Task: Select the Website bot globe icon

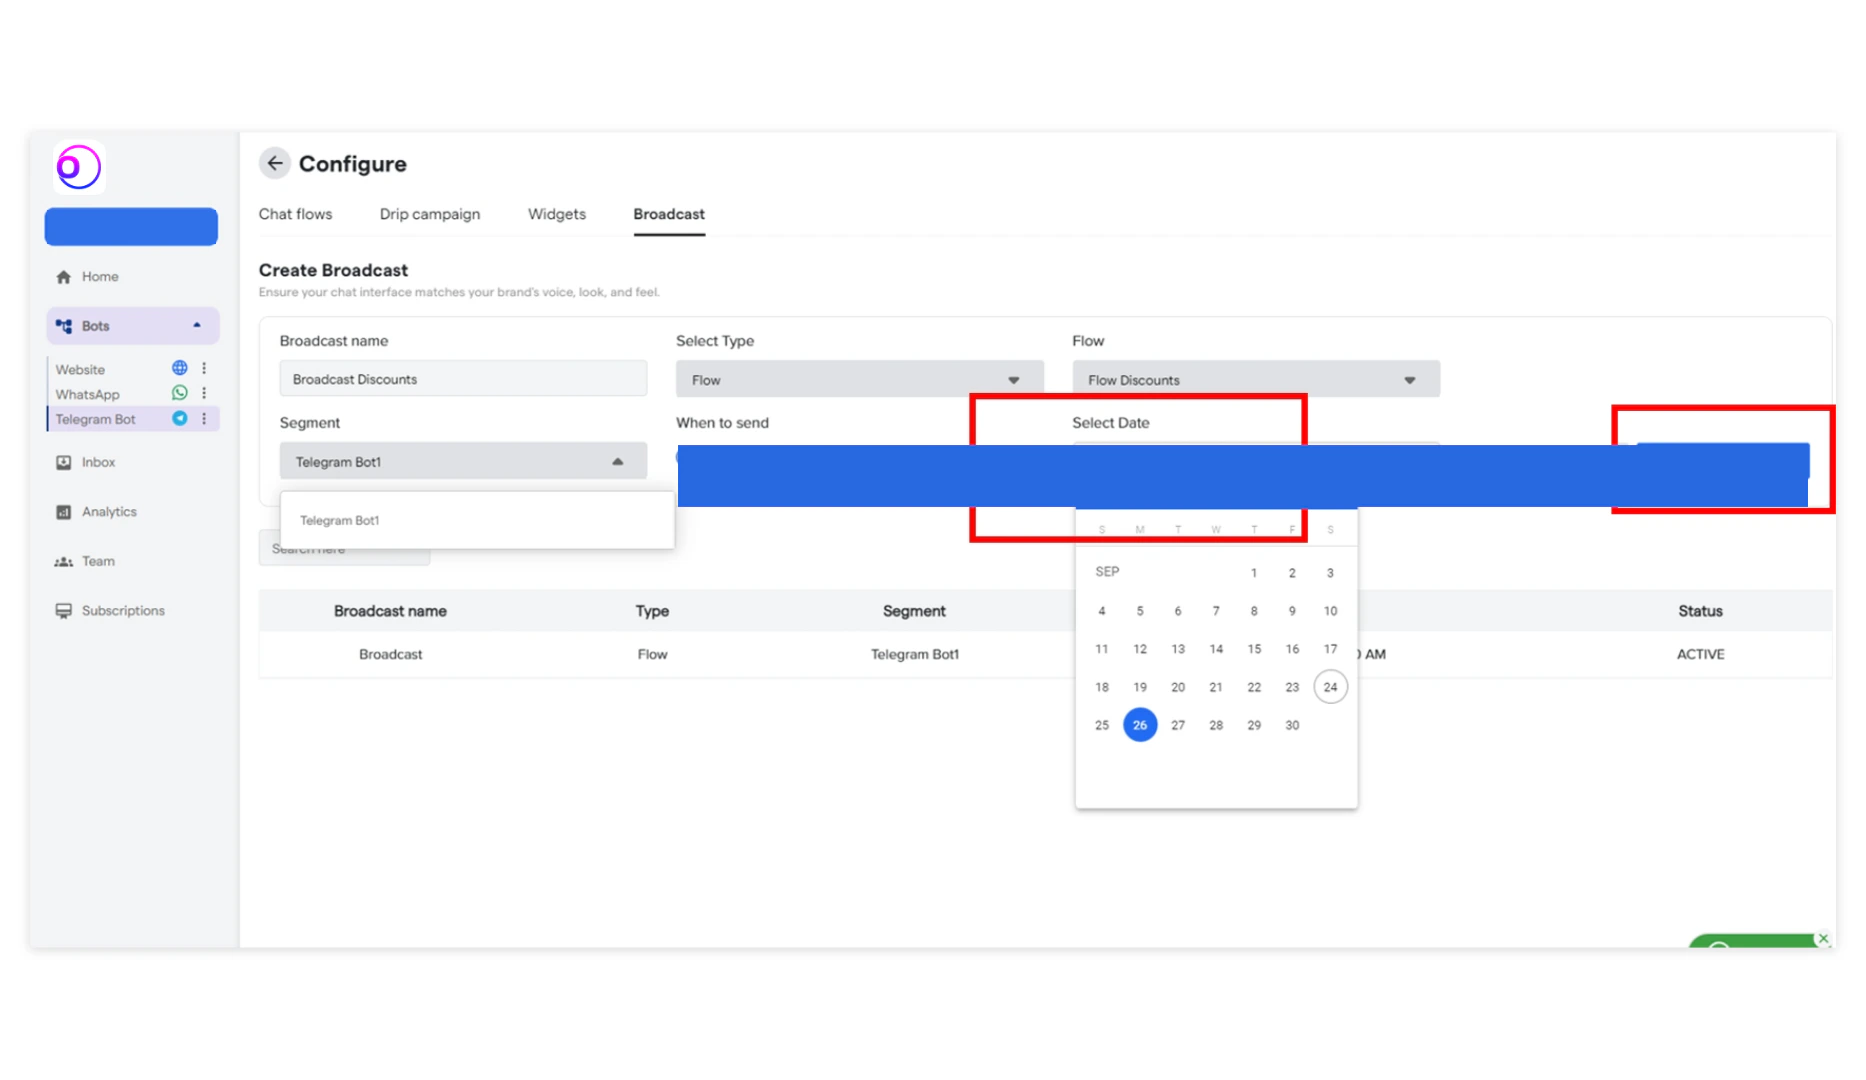Action: (180, 368)
